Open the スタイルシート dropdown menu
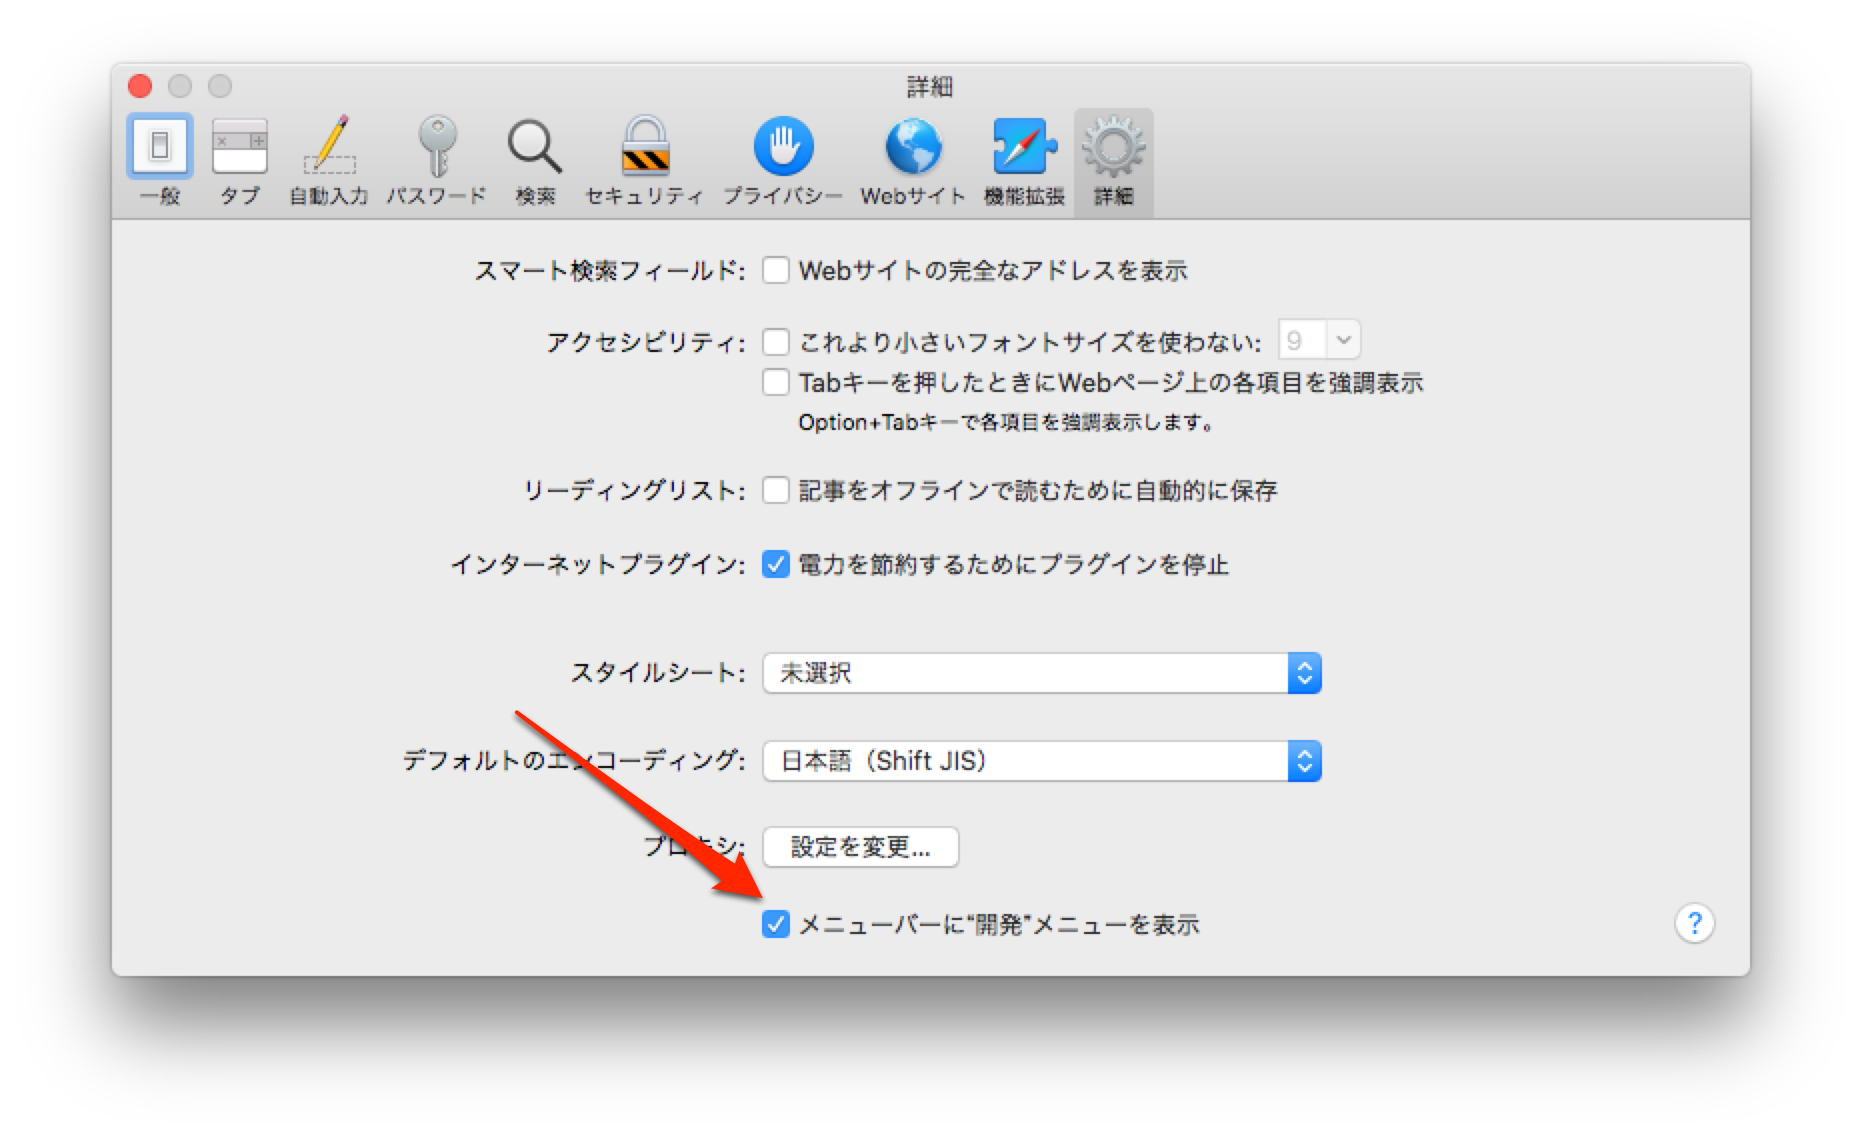Viewport: 1862px width, 1136px height. [x=1040, y=672]
